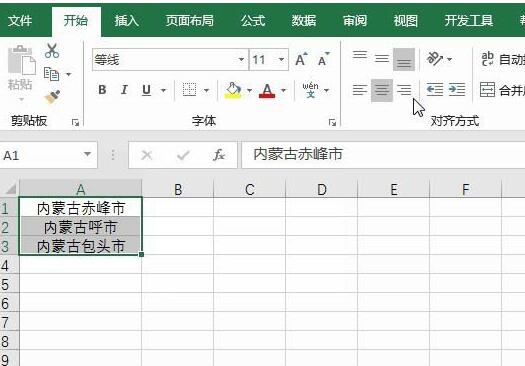
Task: Open the font size 11 dropdown
Action: click(x=281, y=60)
